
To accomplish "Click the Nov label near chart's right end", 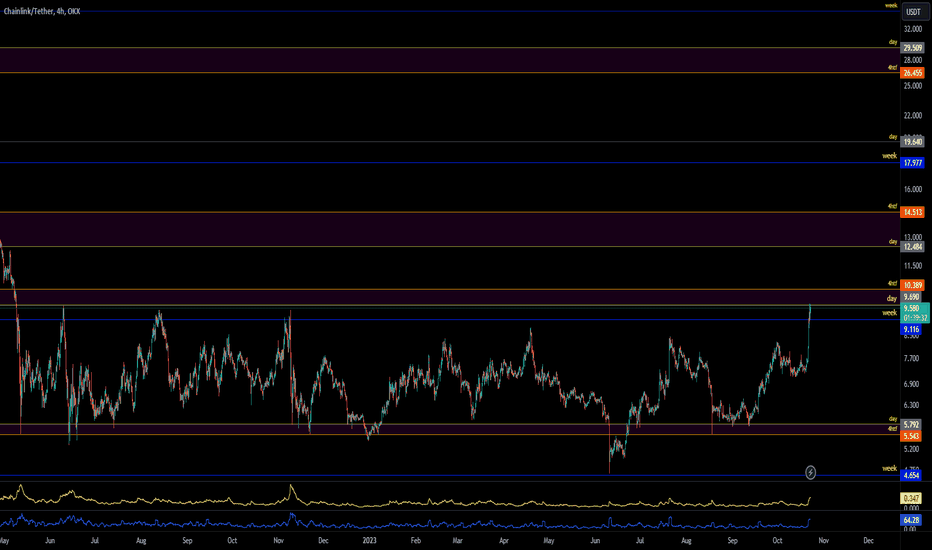I will coord(823,541).
